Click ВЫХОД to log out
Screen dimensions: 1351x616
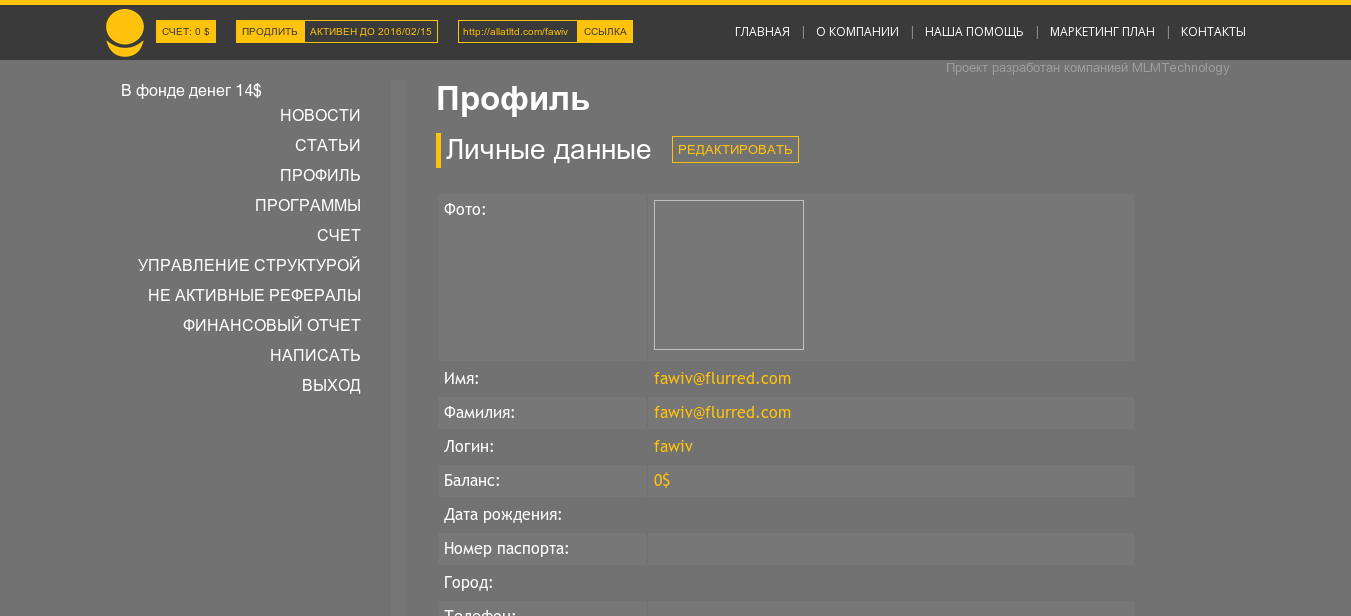click(331, 386)
